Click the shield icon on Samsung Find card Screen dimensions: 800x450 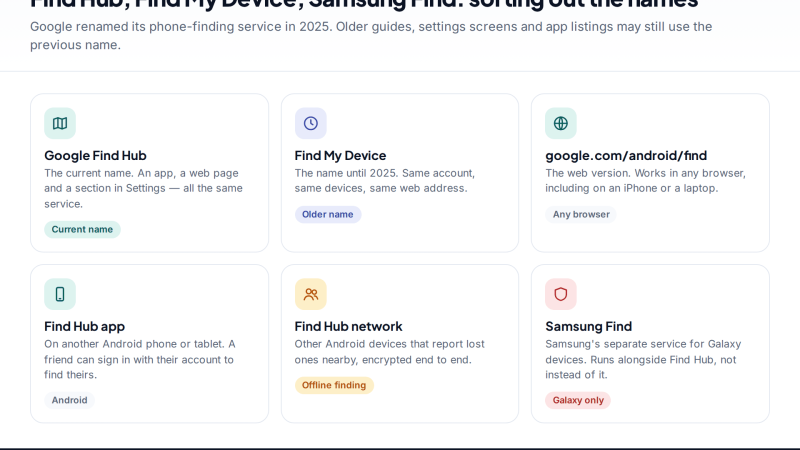click(x=561, y=294)
